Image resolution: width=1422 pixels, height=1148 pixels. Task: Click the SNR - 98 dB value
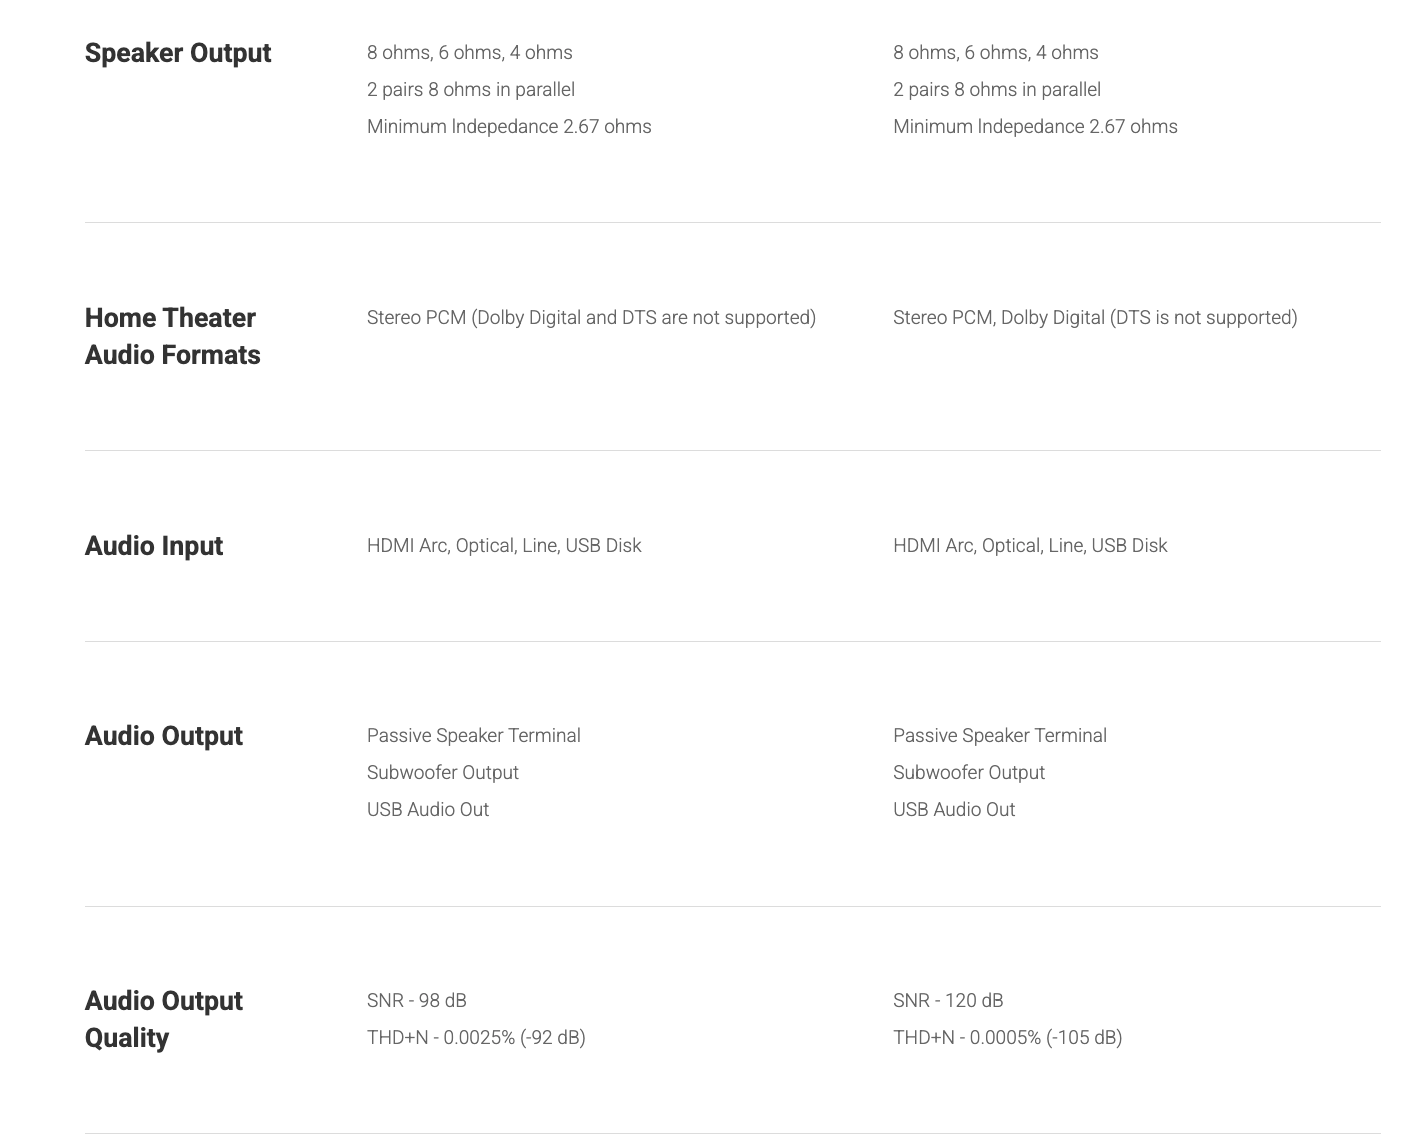(416, 1001)
